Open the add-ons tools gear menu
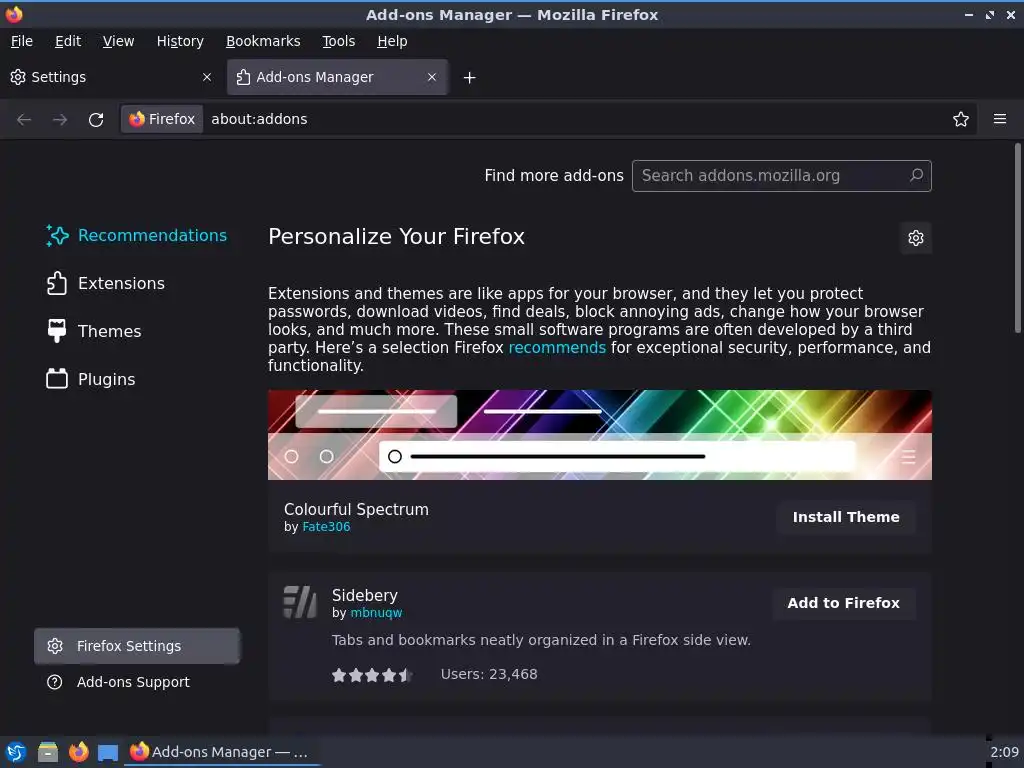This screenshot has height=768, width=1024. click(x=916, y=238)
